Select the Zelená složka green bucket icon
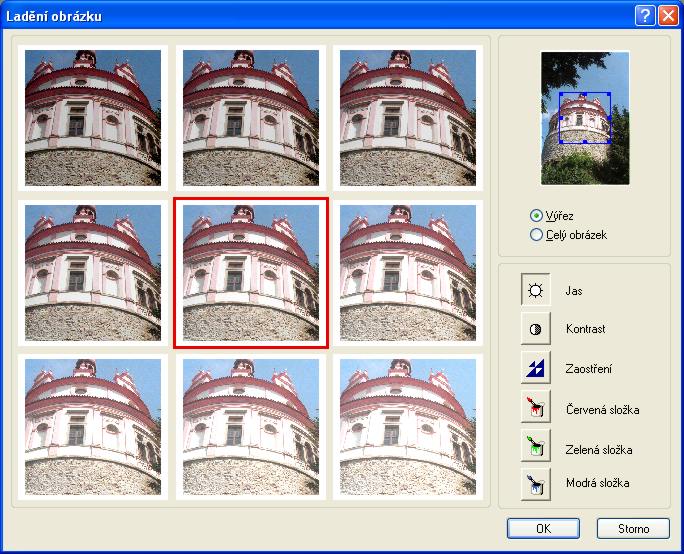This screenshot has width=684, height=554. (536, 446)
